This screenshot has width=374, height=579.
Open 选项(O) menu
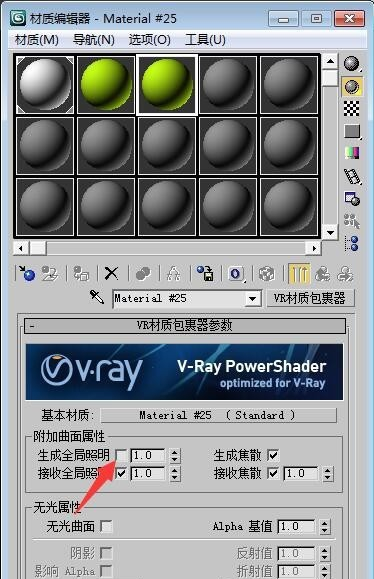150,40
